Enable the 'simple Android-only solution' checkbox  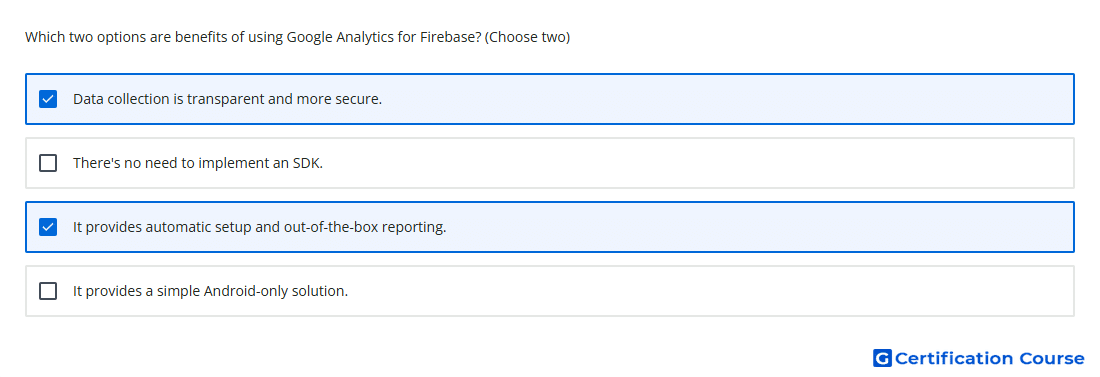48,291
